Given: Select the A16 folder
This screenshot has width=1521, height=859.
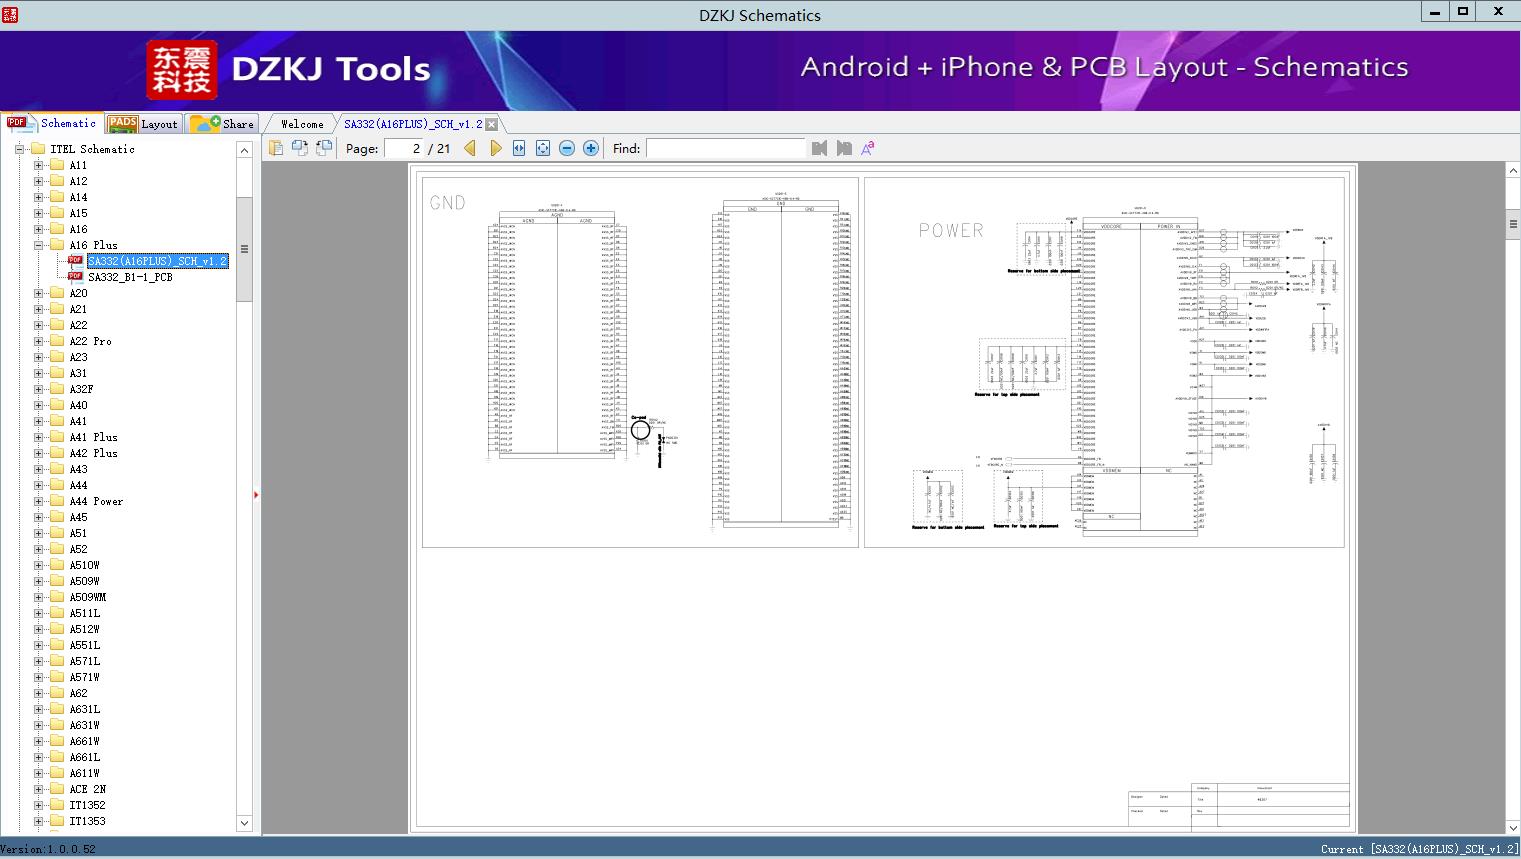Looking at the screenshot, I should (78, 229).
